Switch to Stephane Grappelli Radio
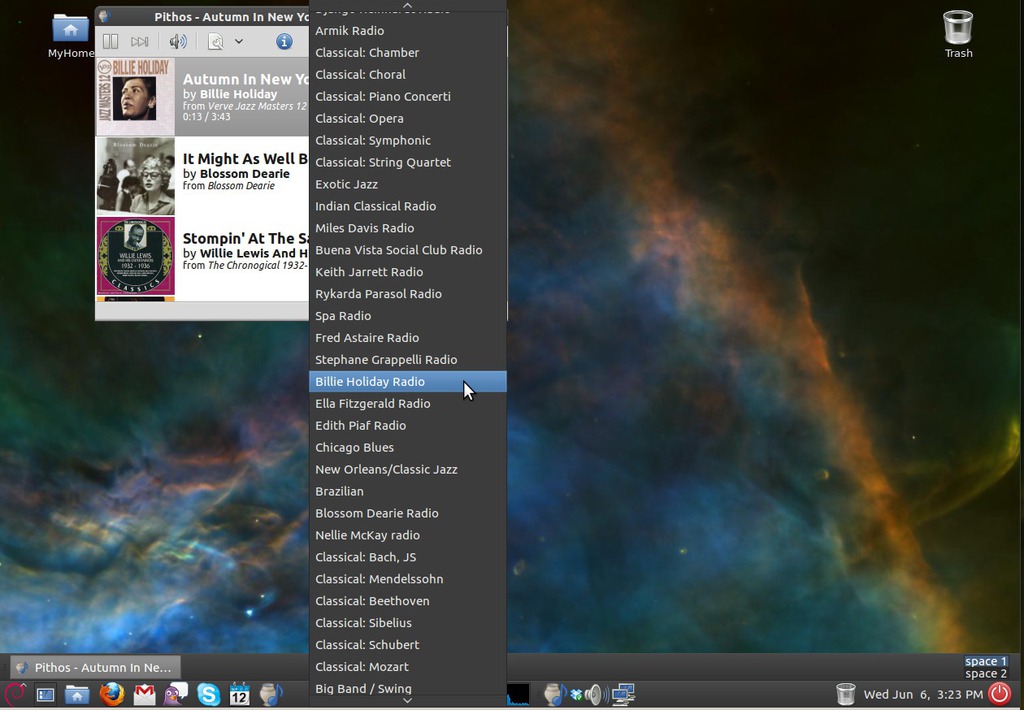The width and height of the screenshot is (1024, 710). click(x=408, y=360)
